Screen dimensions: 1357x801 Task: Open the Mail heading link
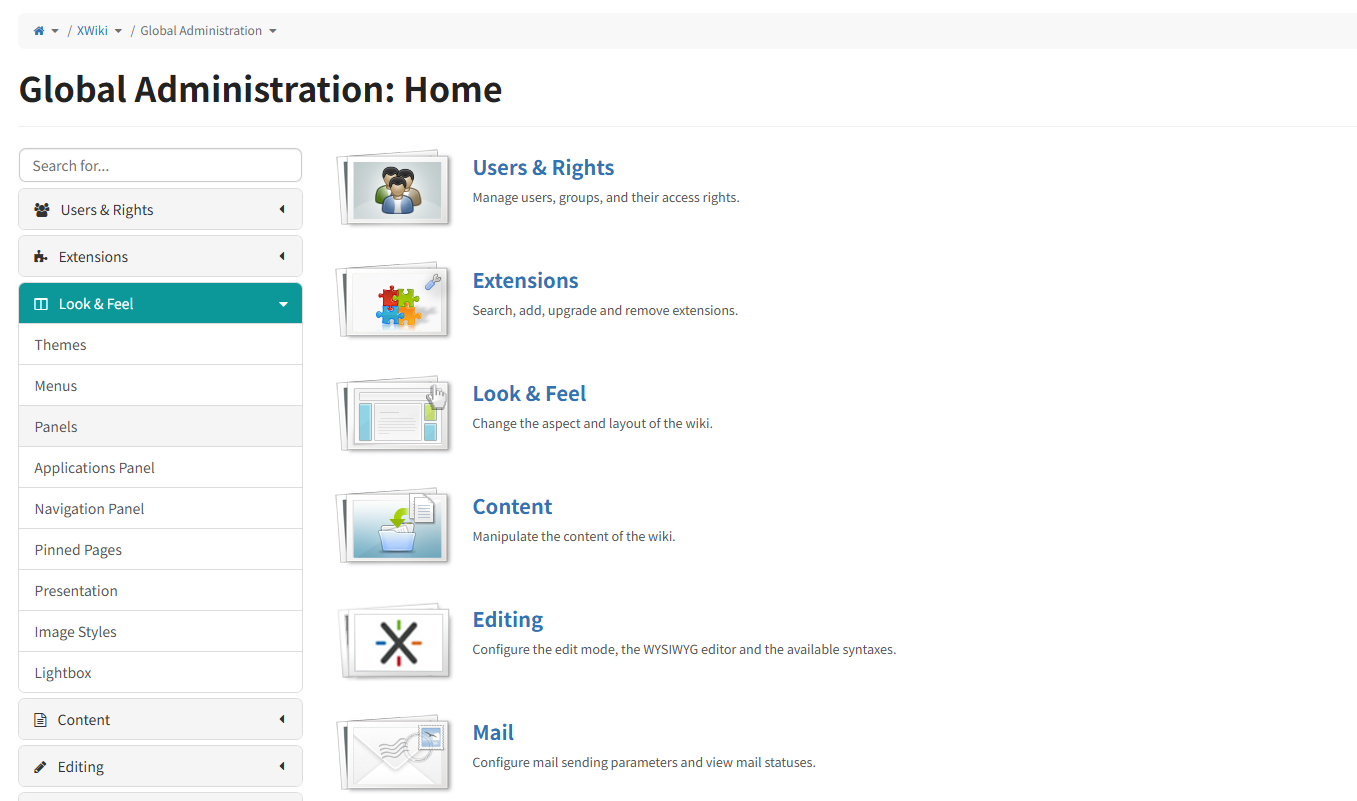coord(493,733)
